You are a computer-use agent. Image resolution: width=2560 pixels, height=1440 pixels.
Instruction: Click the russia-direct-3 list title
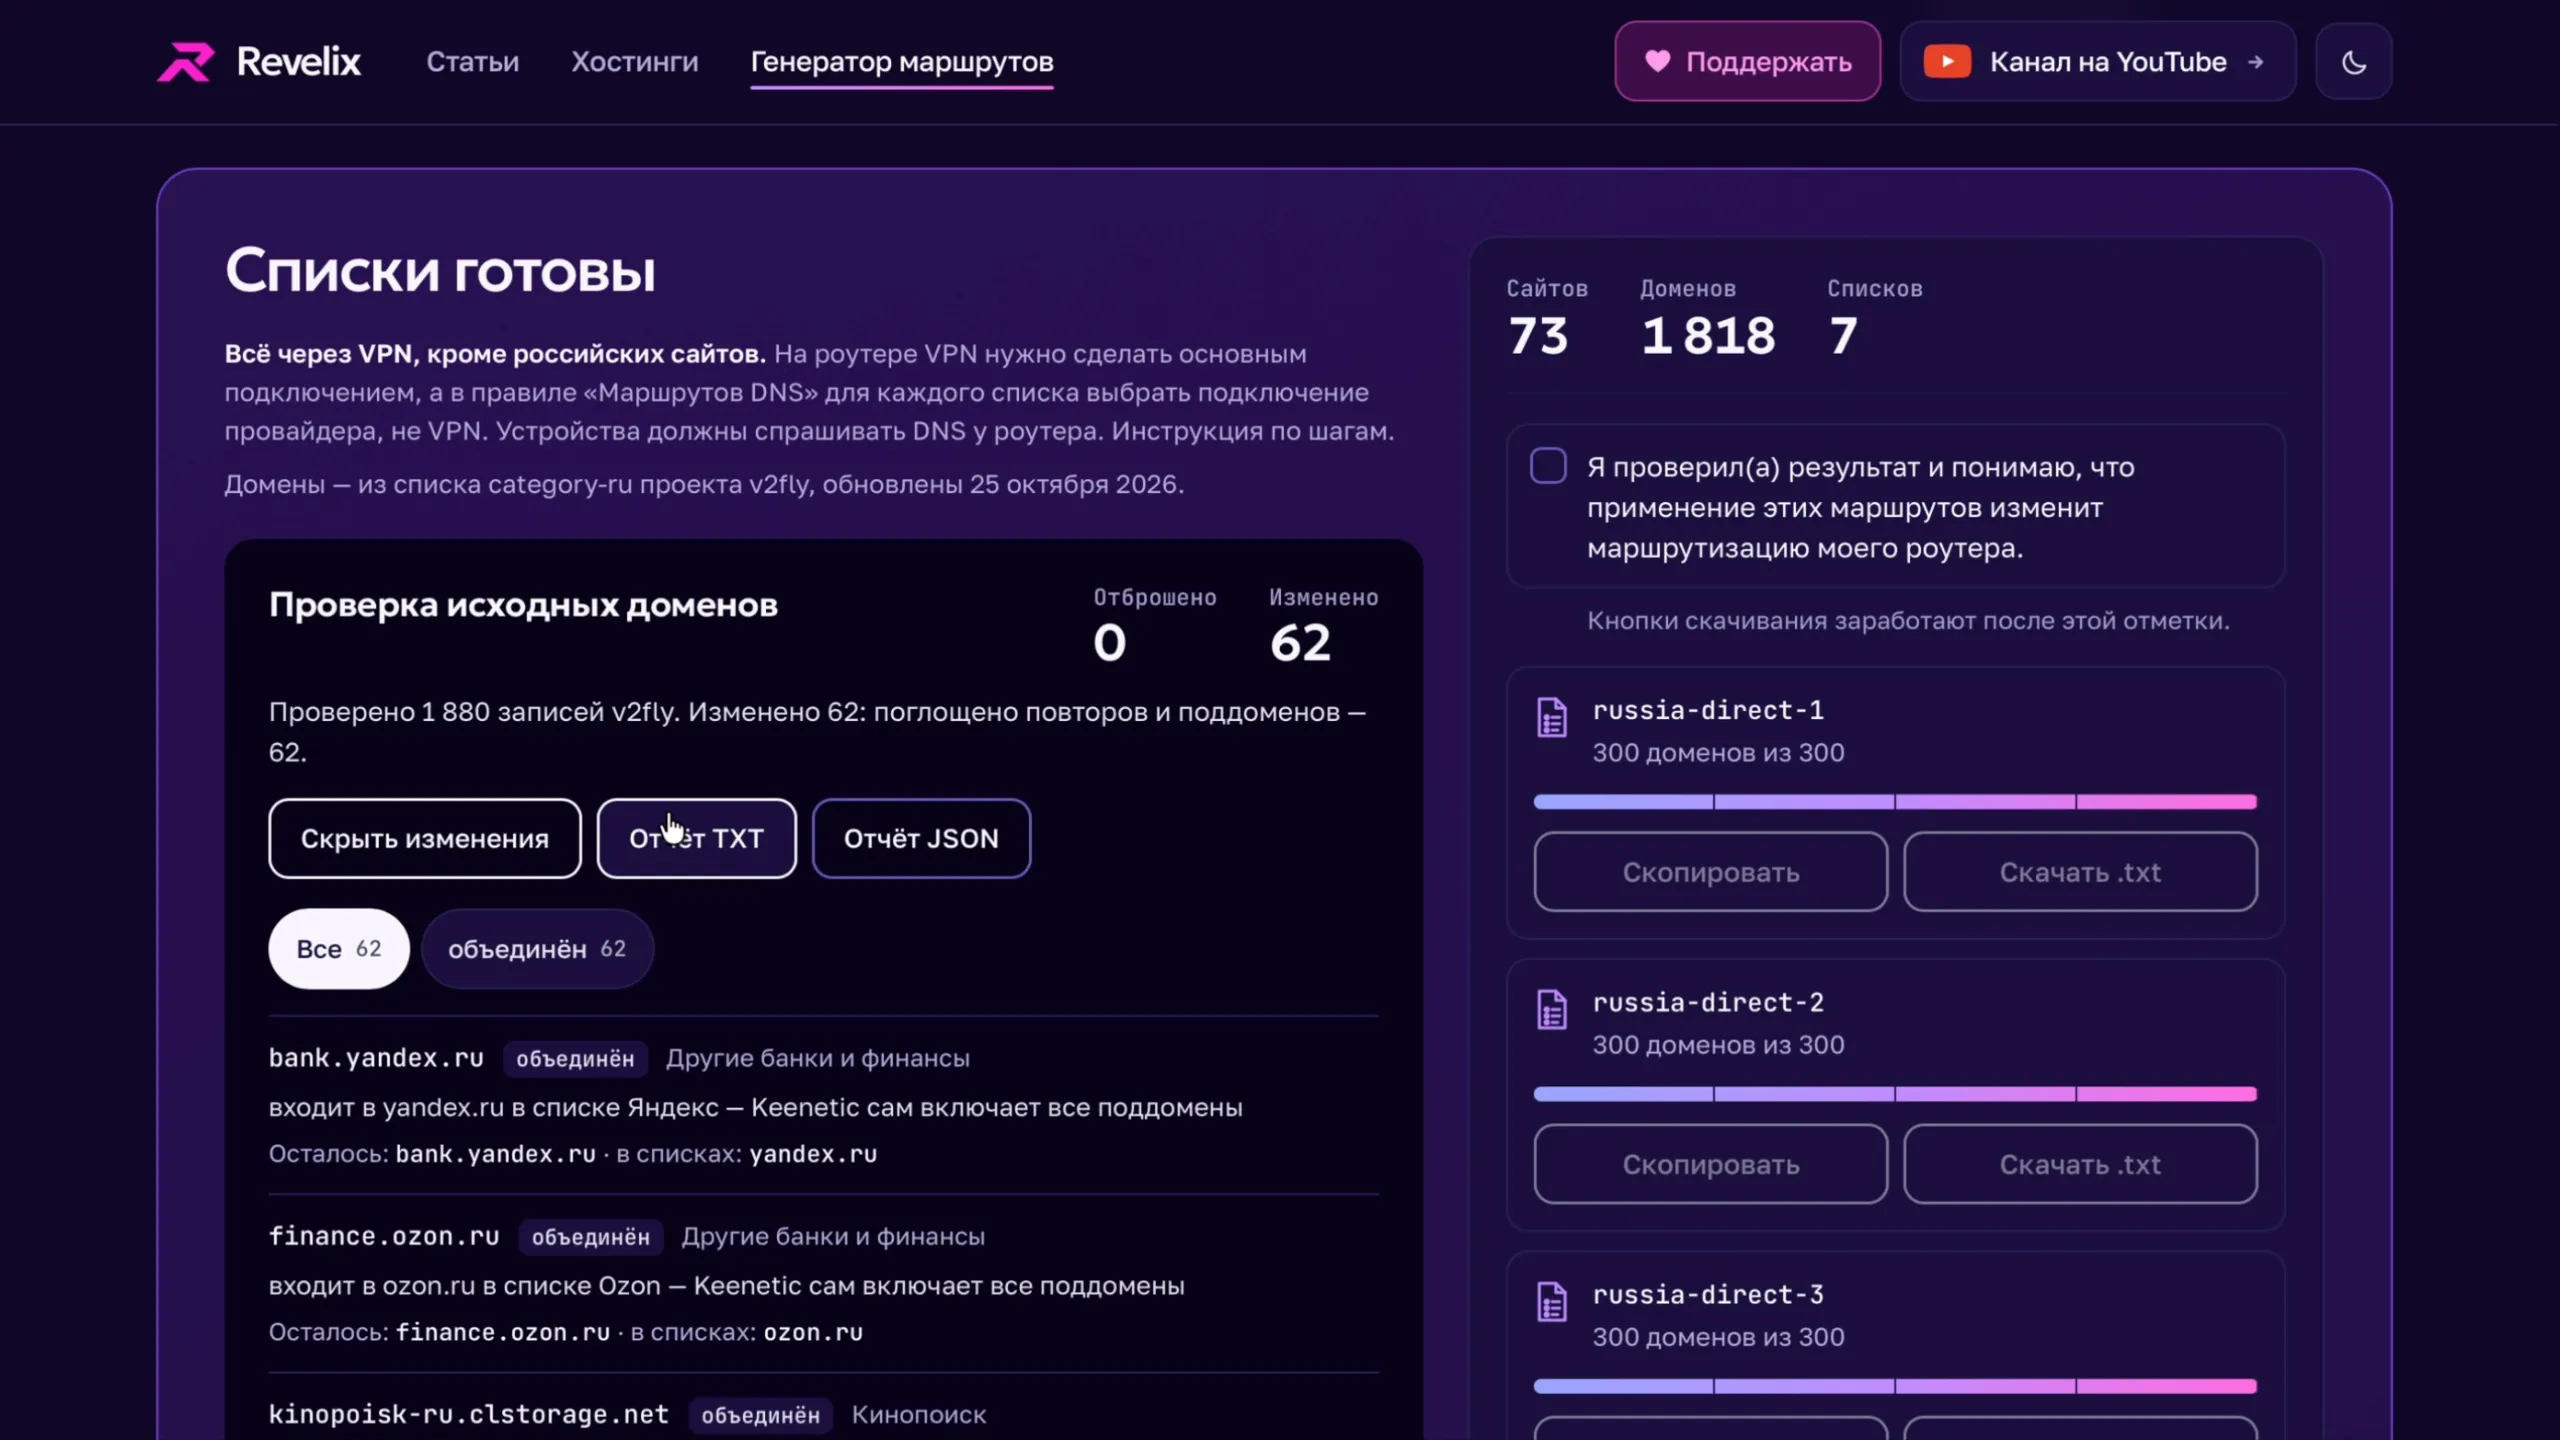point(1708,1295)
